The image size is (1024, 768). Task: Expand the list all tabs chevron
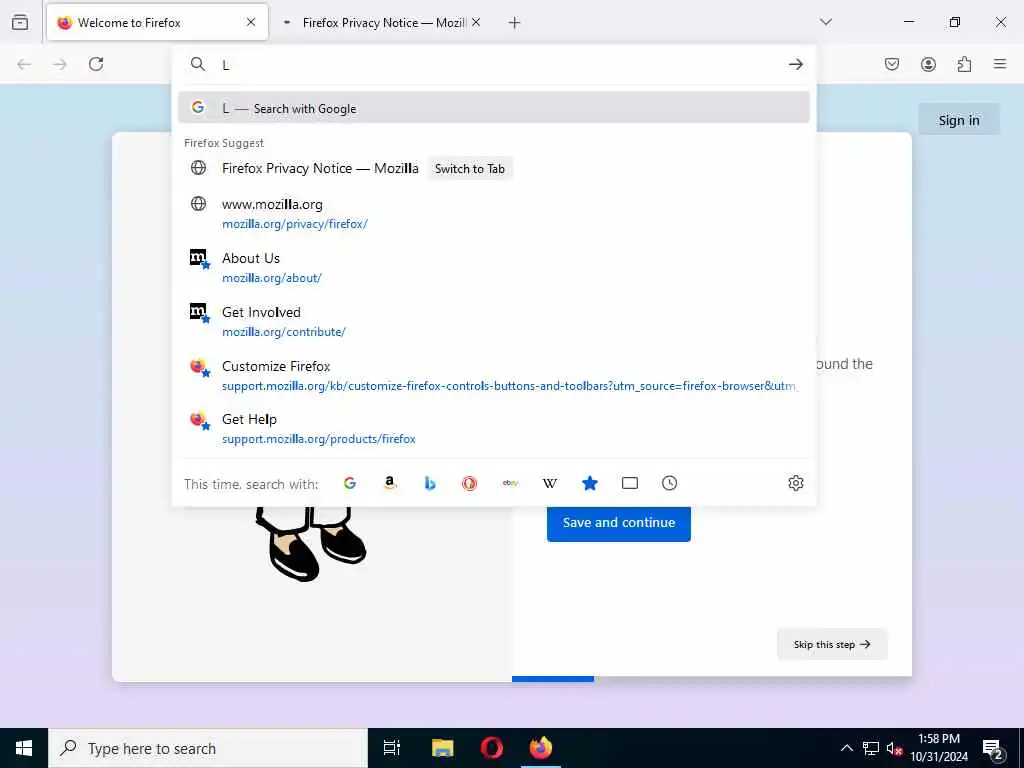click(x=826, y=22)
